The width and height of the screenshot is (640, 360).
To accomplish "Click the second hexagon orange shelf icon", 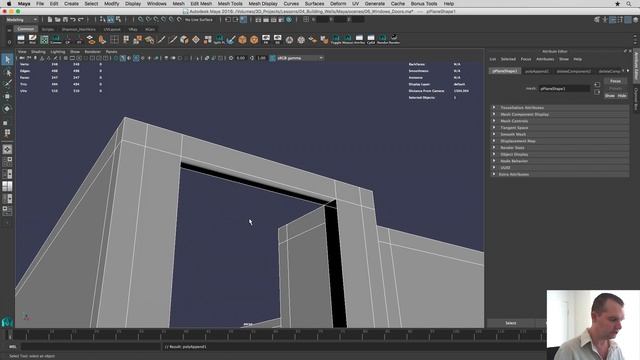I will pyautogui.click(x=254, y=40).
